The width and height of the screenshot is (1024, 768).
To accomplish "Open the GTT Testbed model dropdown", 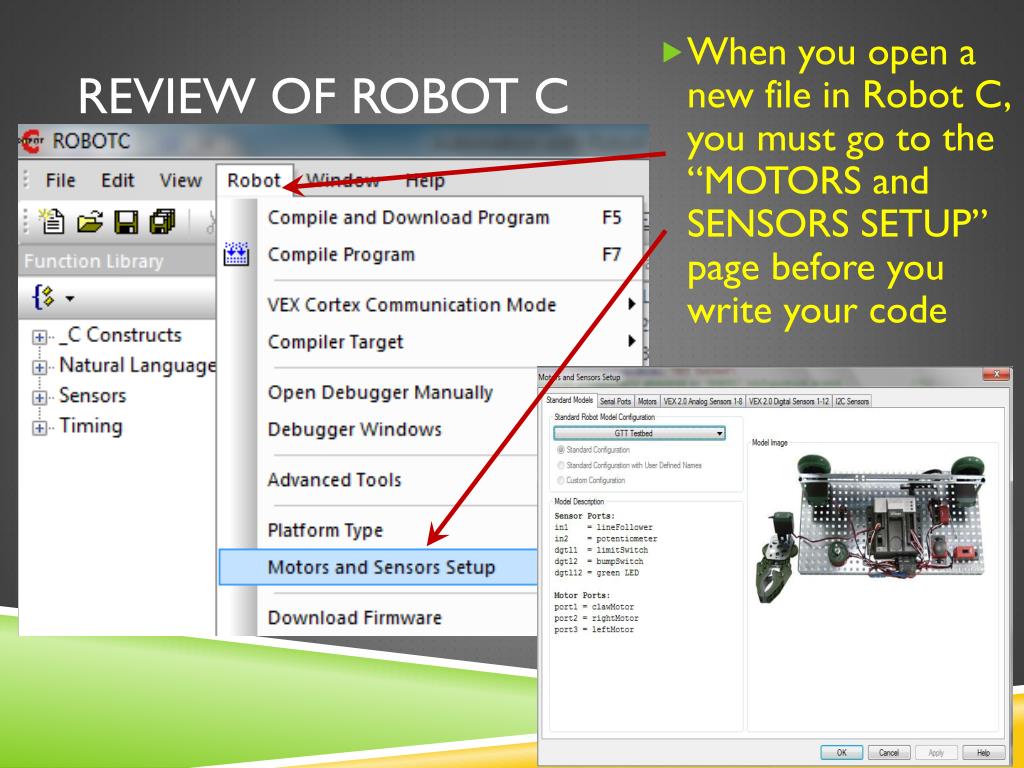I will click(x=639, y=433).
